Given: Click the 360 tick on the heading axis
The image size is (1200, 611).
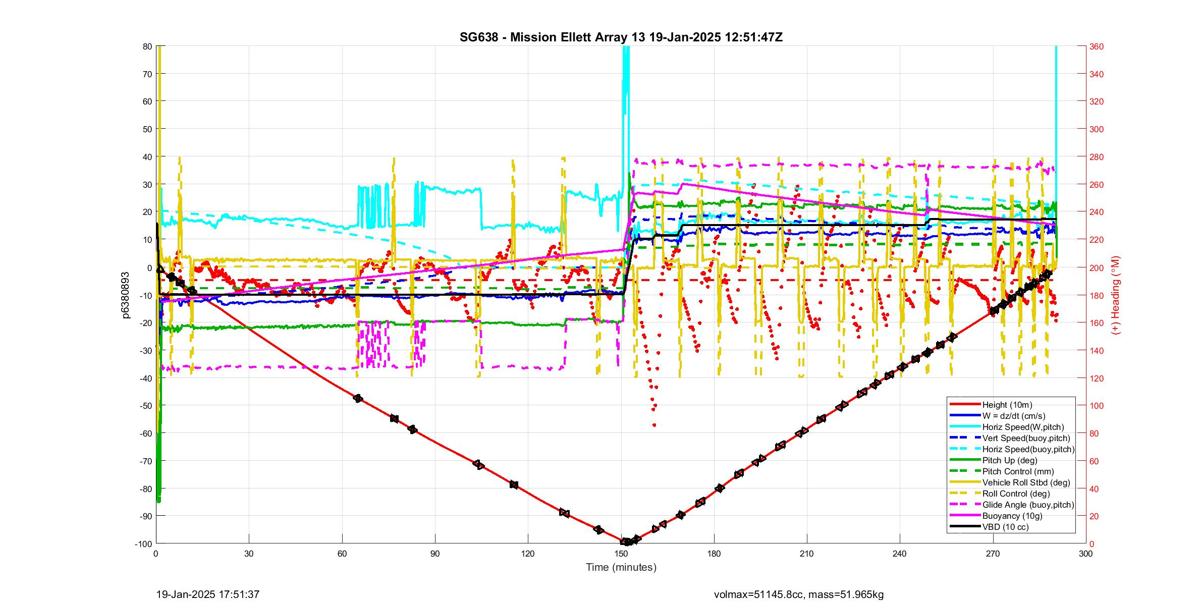Looking at the screenshot, I should tap(1098, 46).
